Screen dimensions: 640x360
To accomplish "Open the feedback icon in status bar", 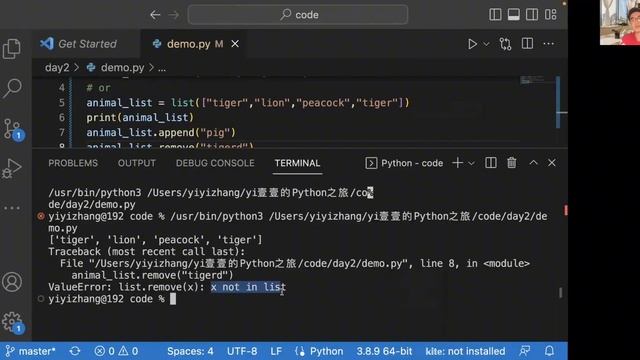I will (x=524, y=351).
